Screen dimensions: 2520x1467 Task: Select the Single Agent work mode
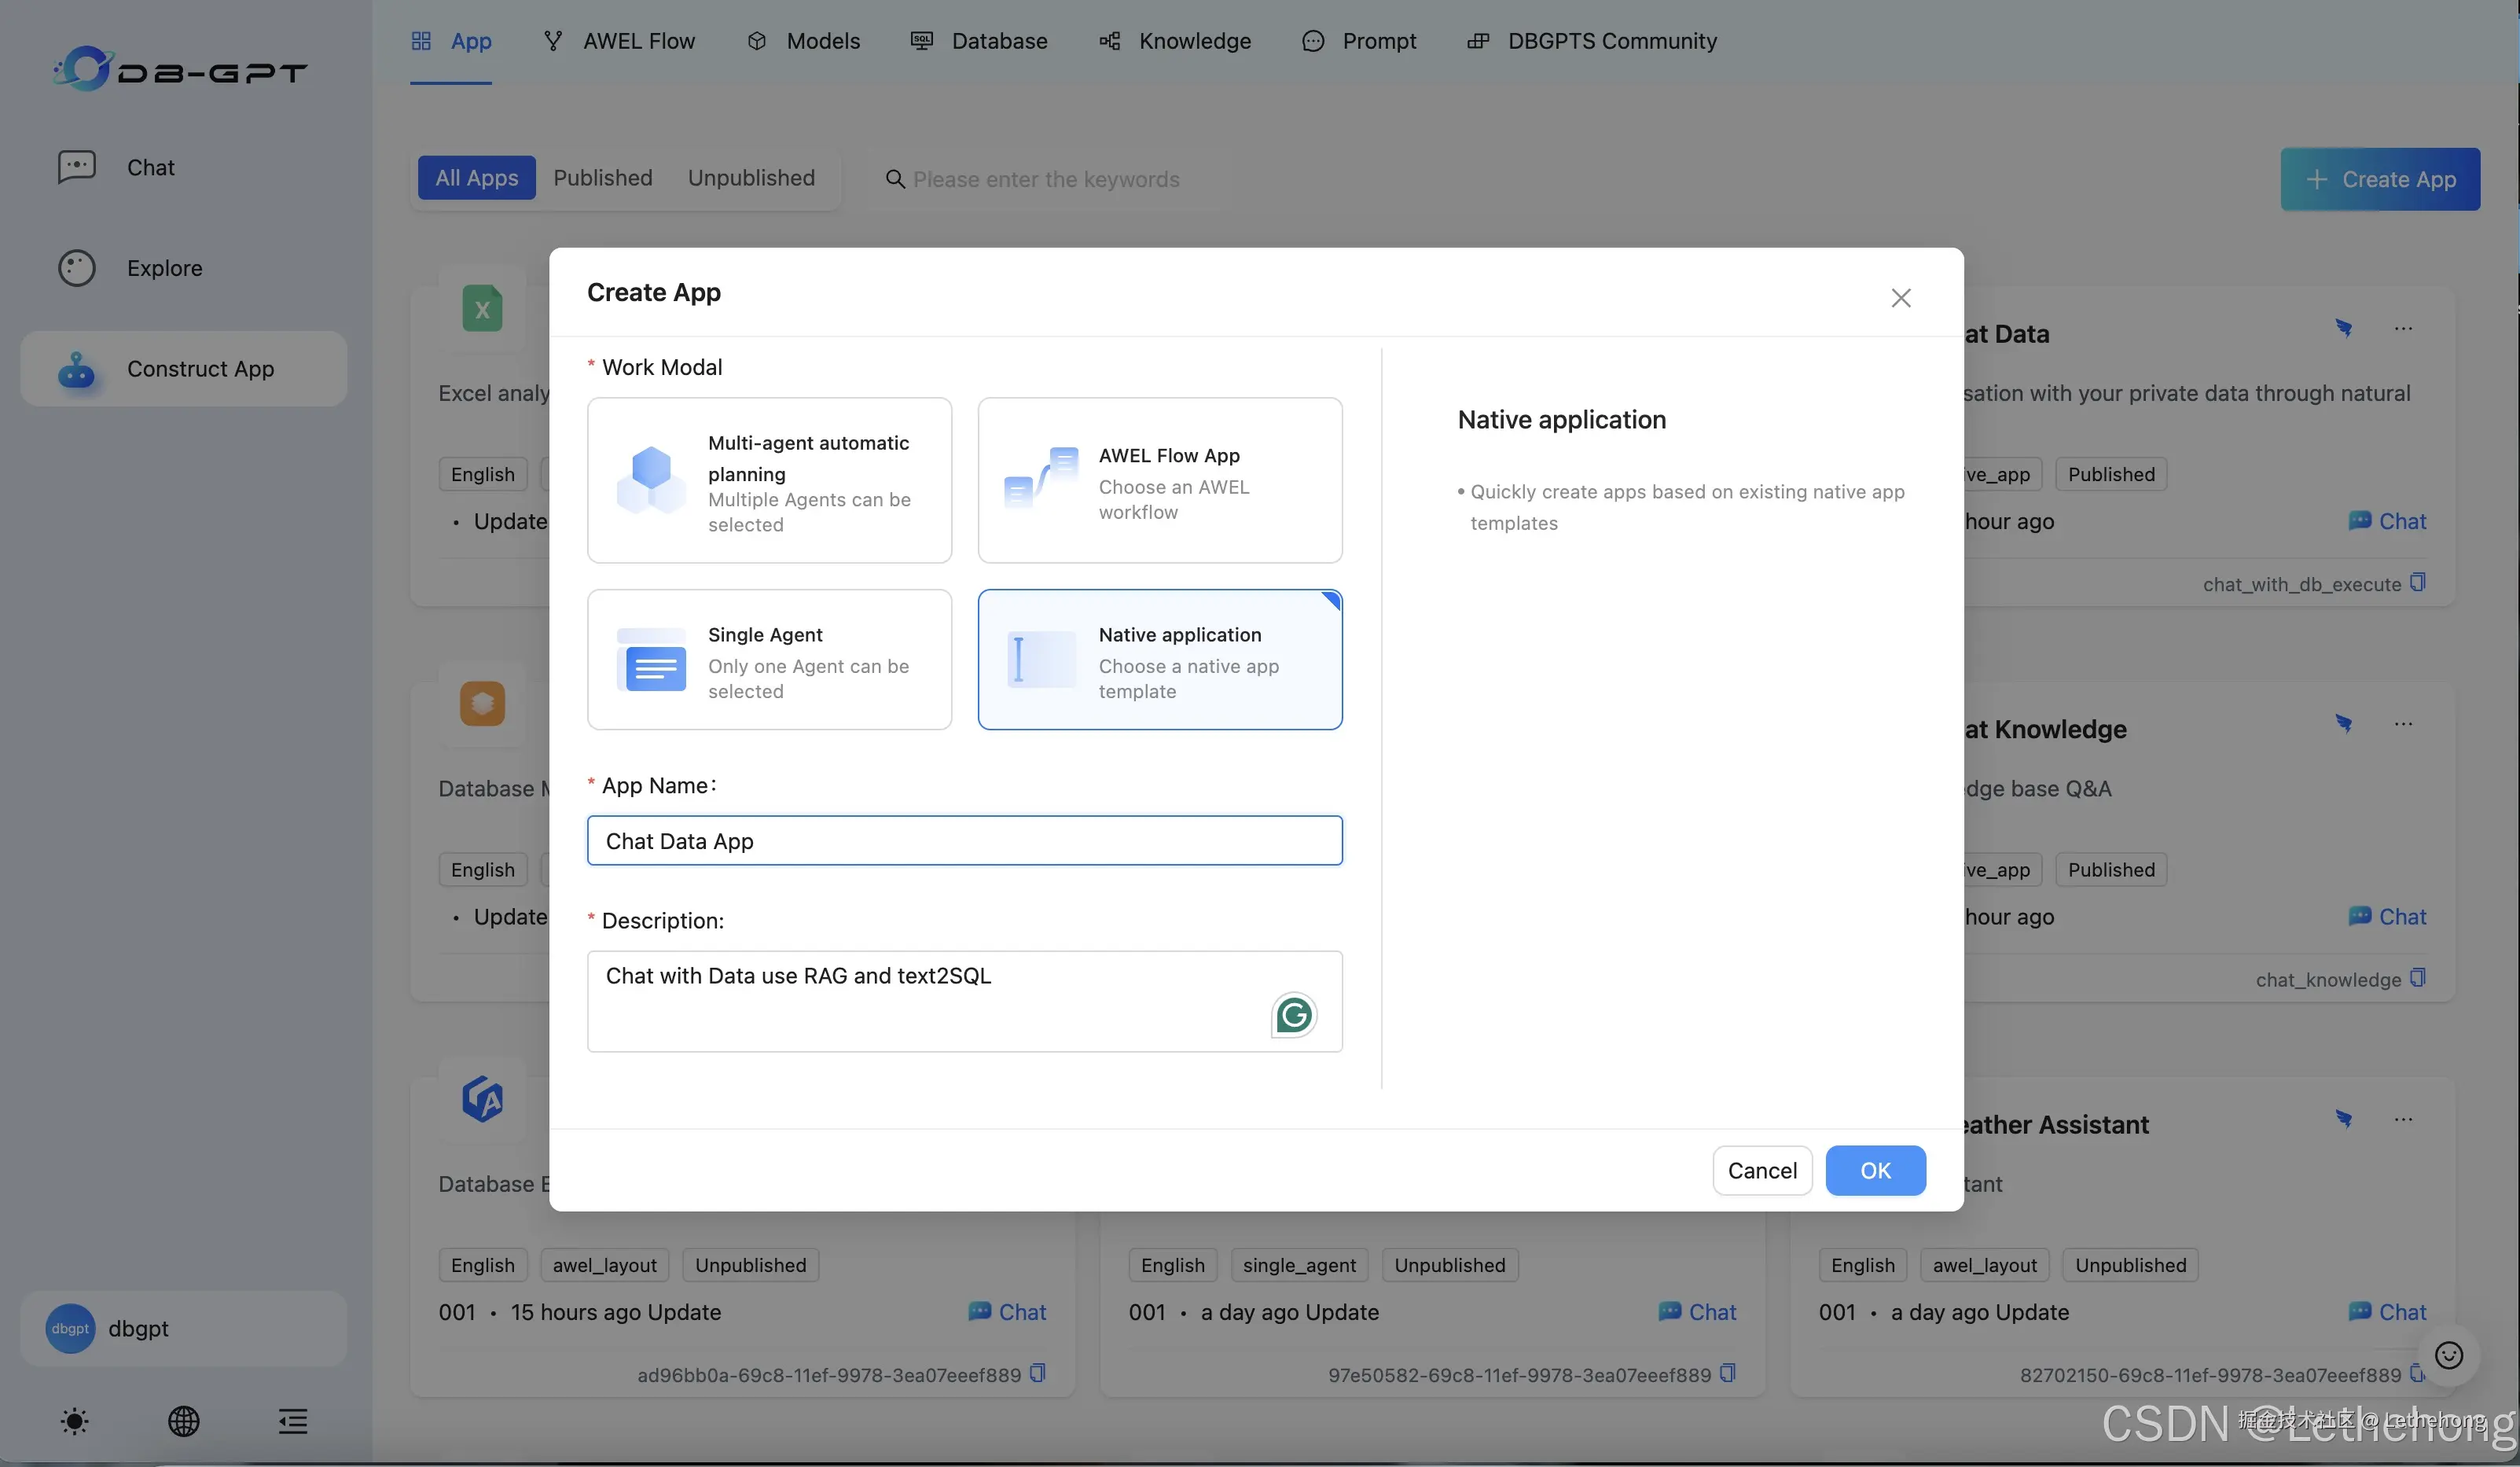769,659
